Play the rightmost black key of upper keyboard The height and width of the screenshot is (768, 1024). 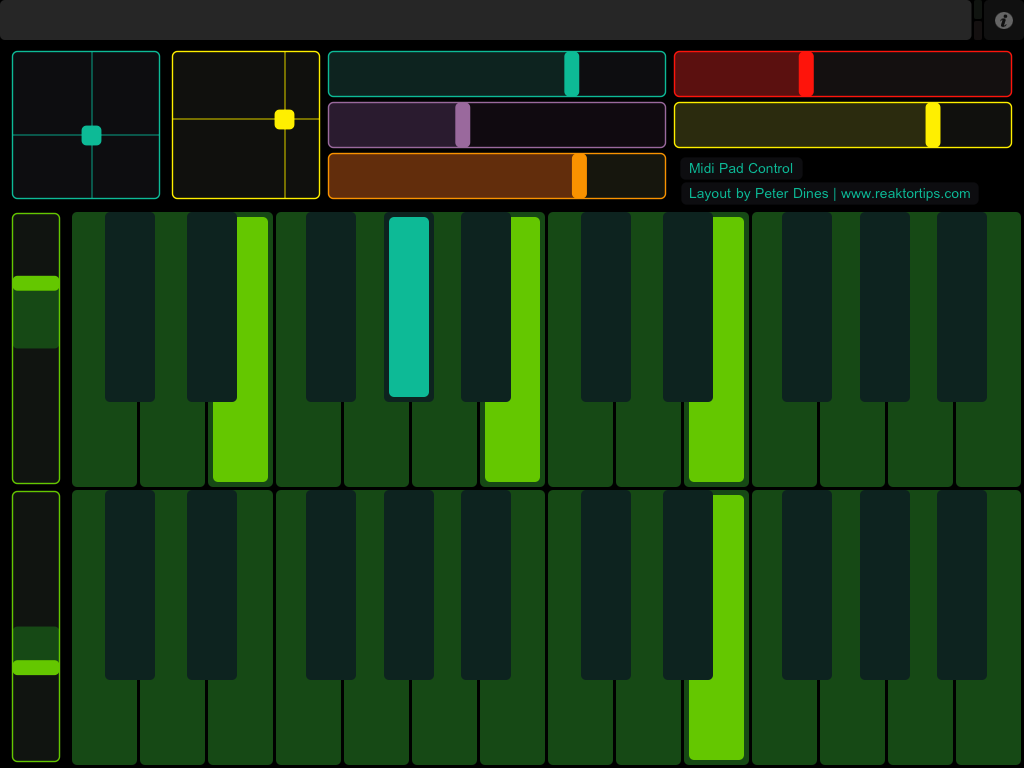click(962, 307)
